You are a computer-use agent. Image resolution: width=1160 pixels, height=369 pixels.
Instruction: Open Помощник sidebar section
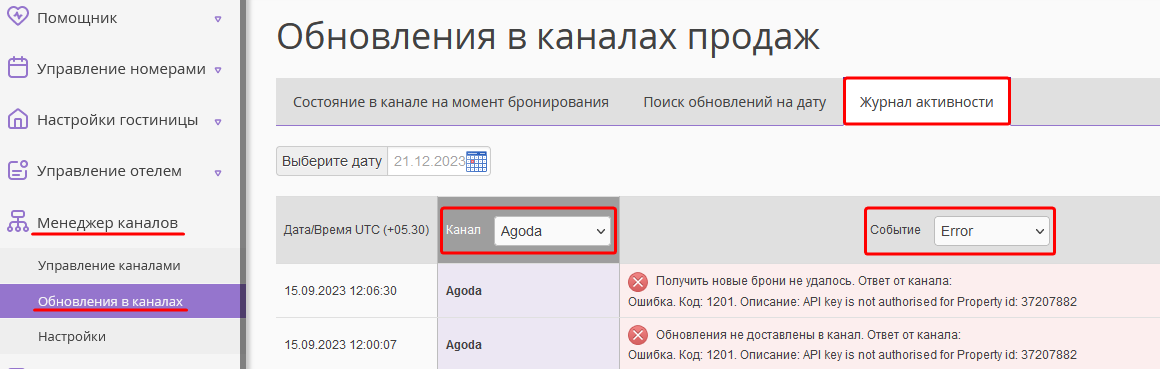[x=77, y=18]
